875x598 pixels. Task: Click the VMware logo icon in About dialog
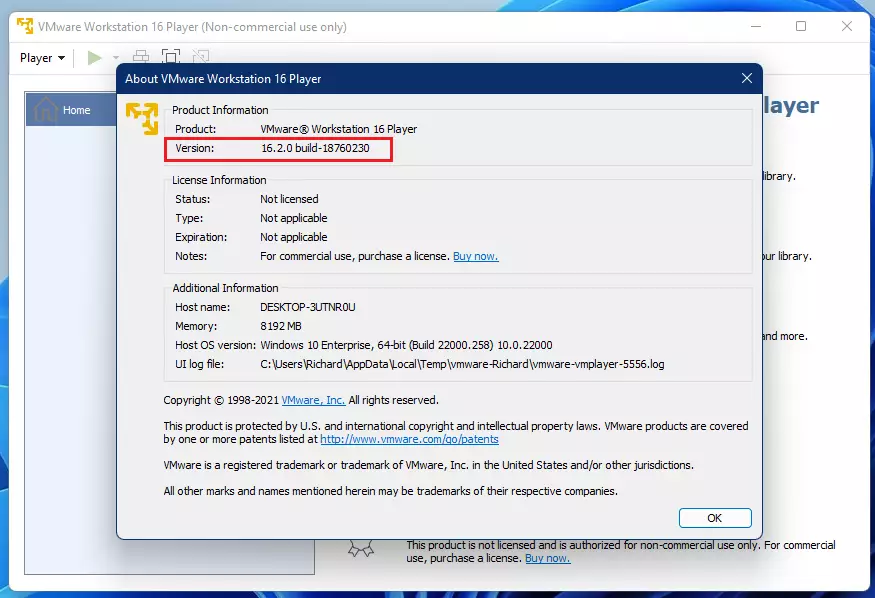[142, 118]
